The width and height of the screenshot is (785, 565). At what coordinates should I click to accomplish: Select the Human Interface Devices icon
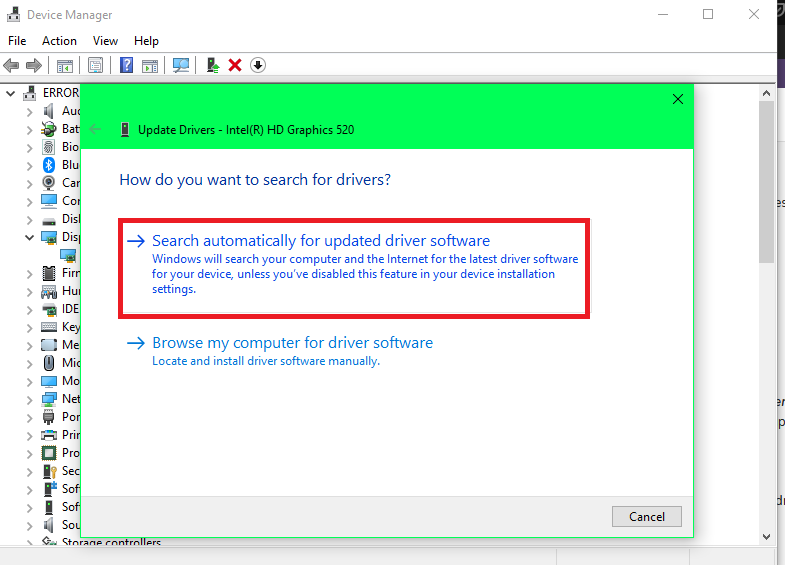(x=49, y=291)
